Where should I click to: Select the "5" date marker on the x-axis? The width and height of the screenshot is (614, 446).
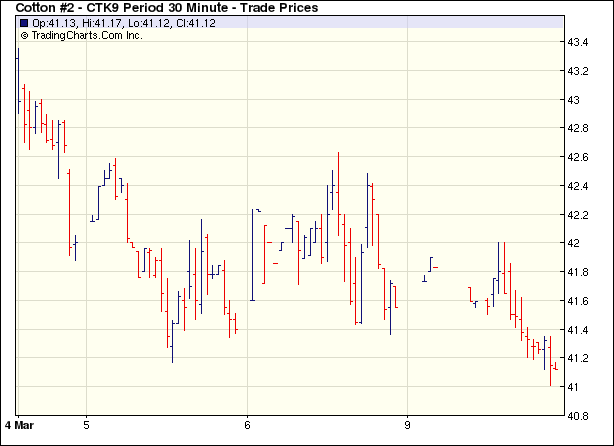[x=87, y=426]
